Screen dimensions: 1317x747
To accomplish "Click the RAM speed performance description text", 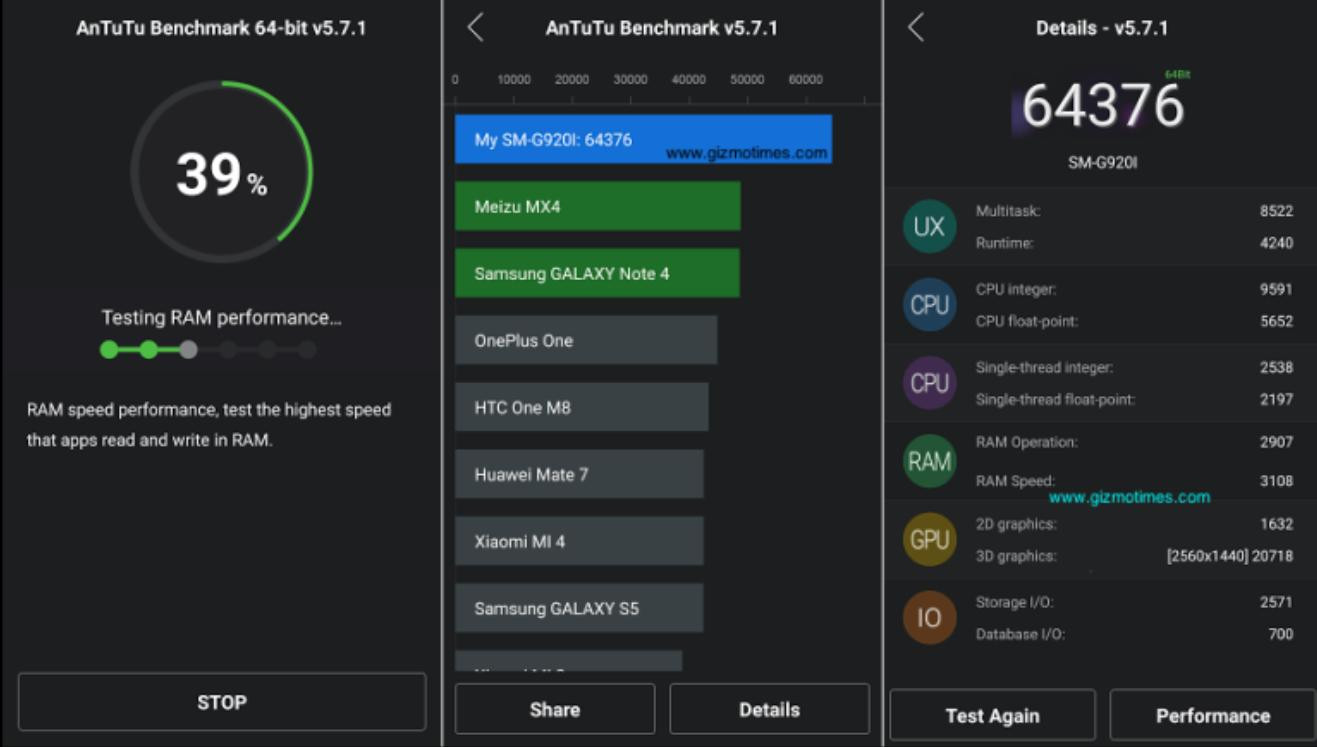I will [209, 424].
